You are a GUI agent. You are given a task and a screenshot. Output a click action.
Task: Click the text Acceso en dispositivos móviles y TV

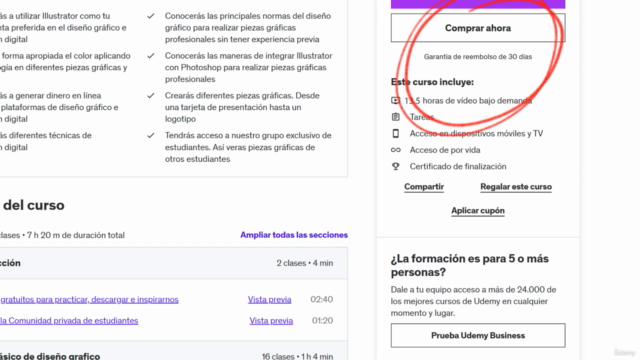click(476, 133)
